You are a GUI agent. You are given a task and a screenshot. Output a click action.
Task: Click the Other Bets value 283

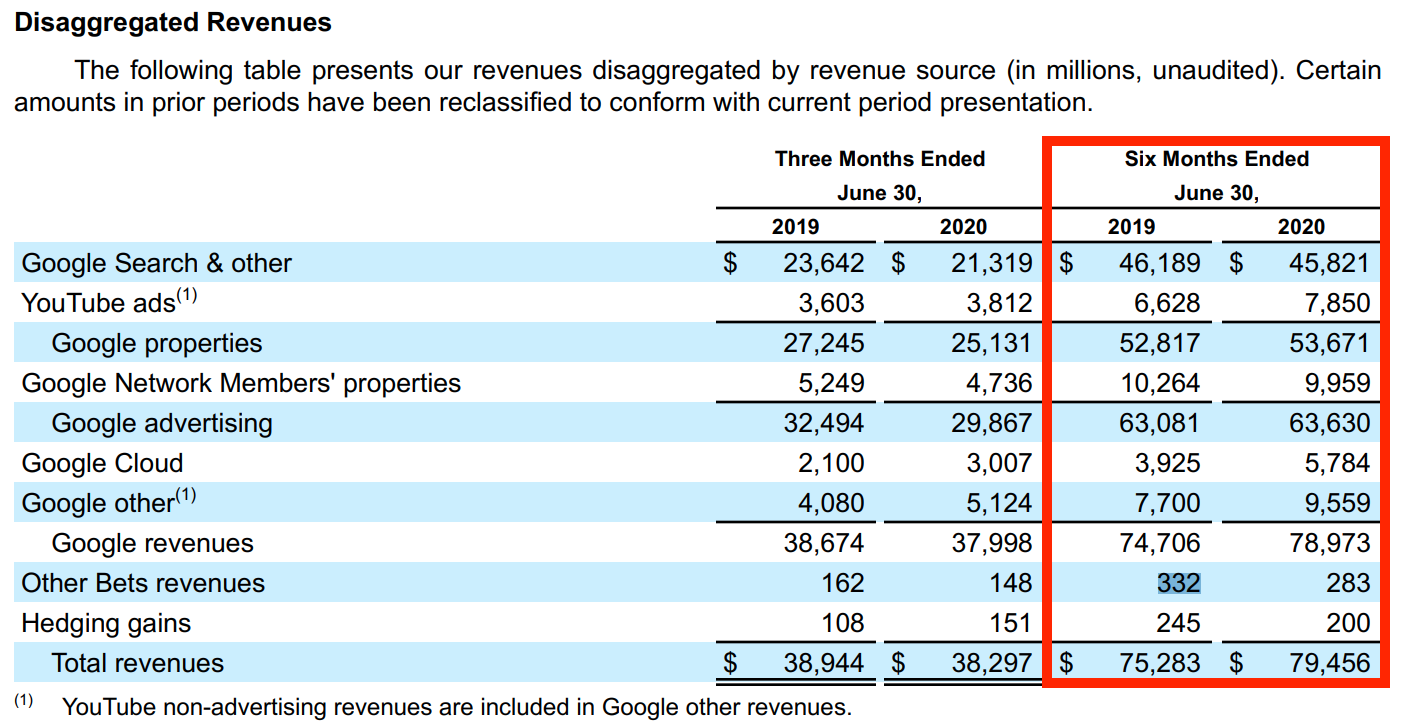(x=1347, y=583)
